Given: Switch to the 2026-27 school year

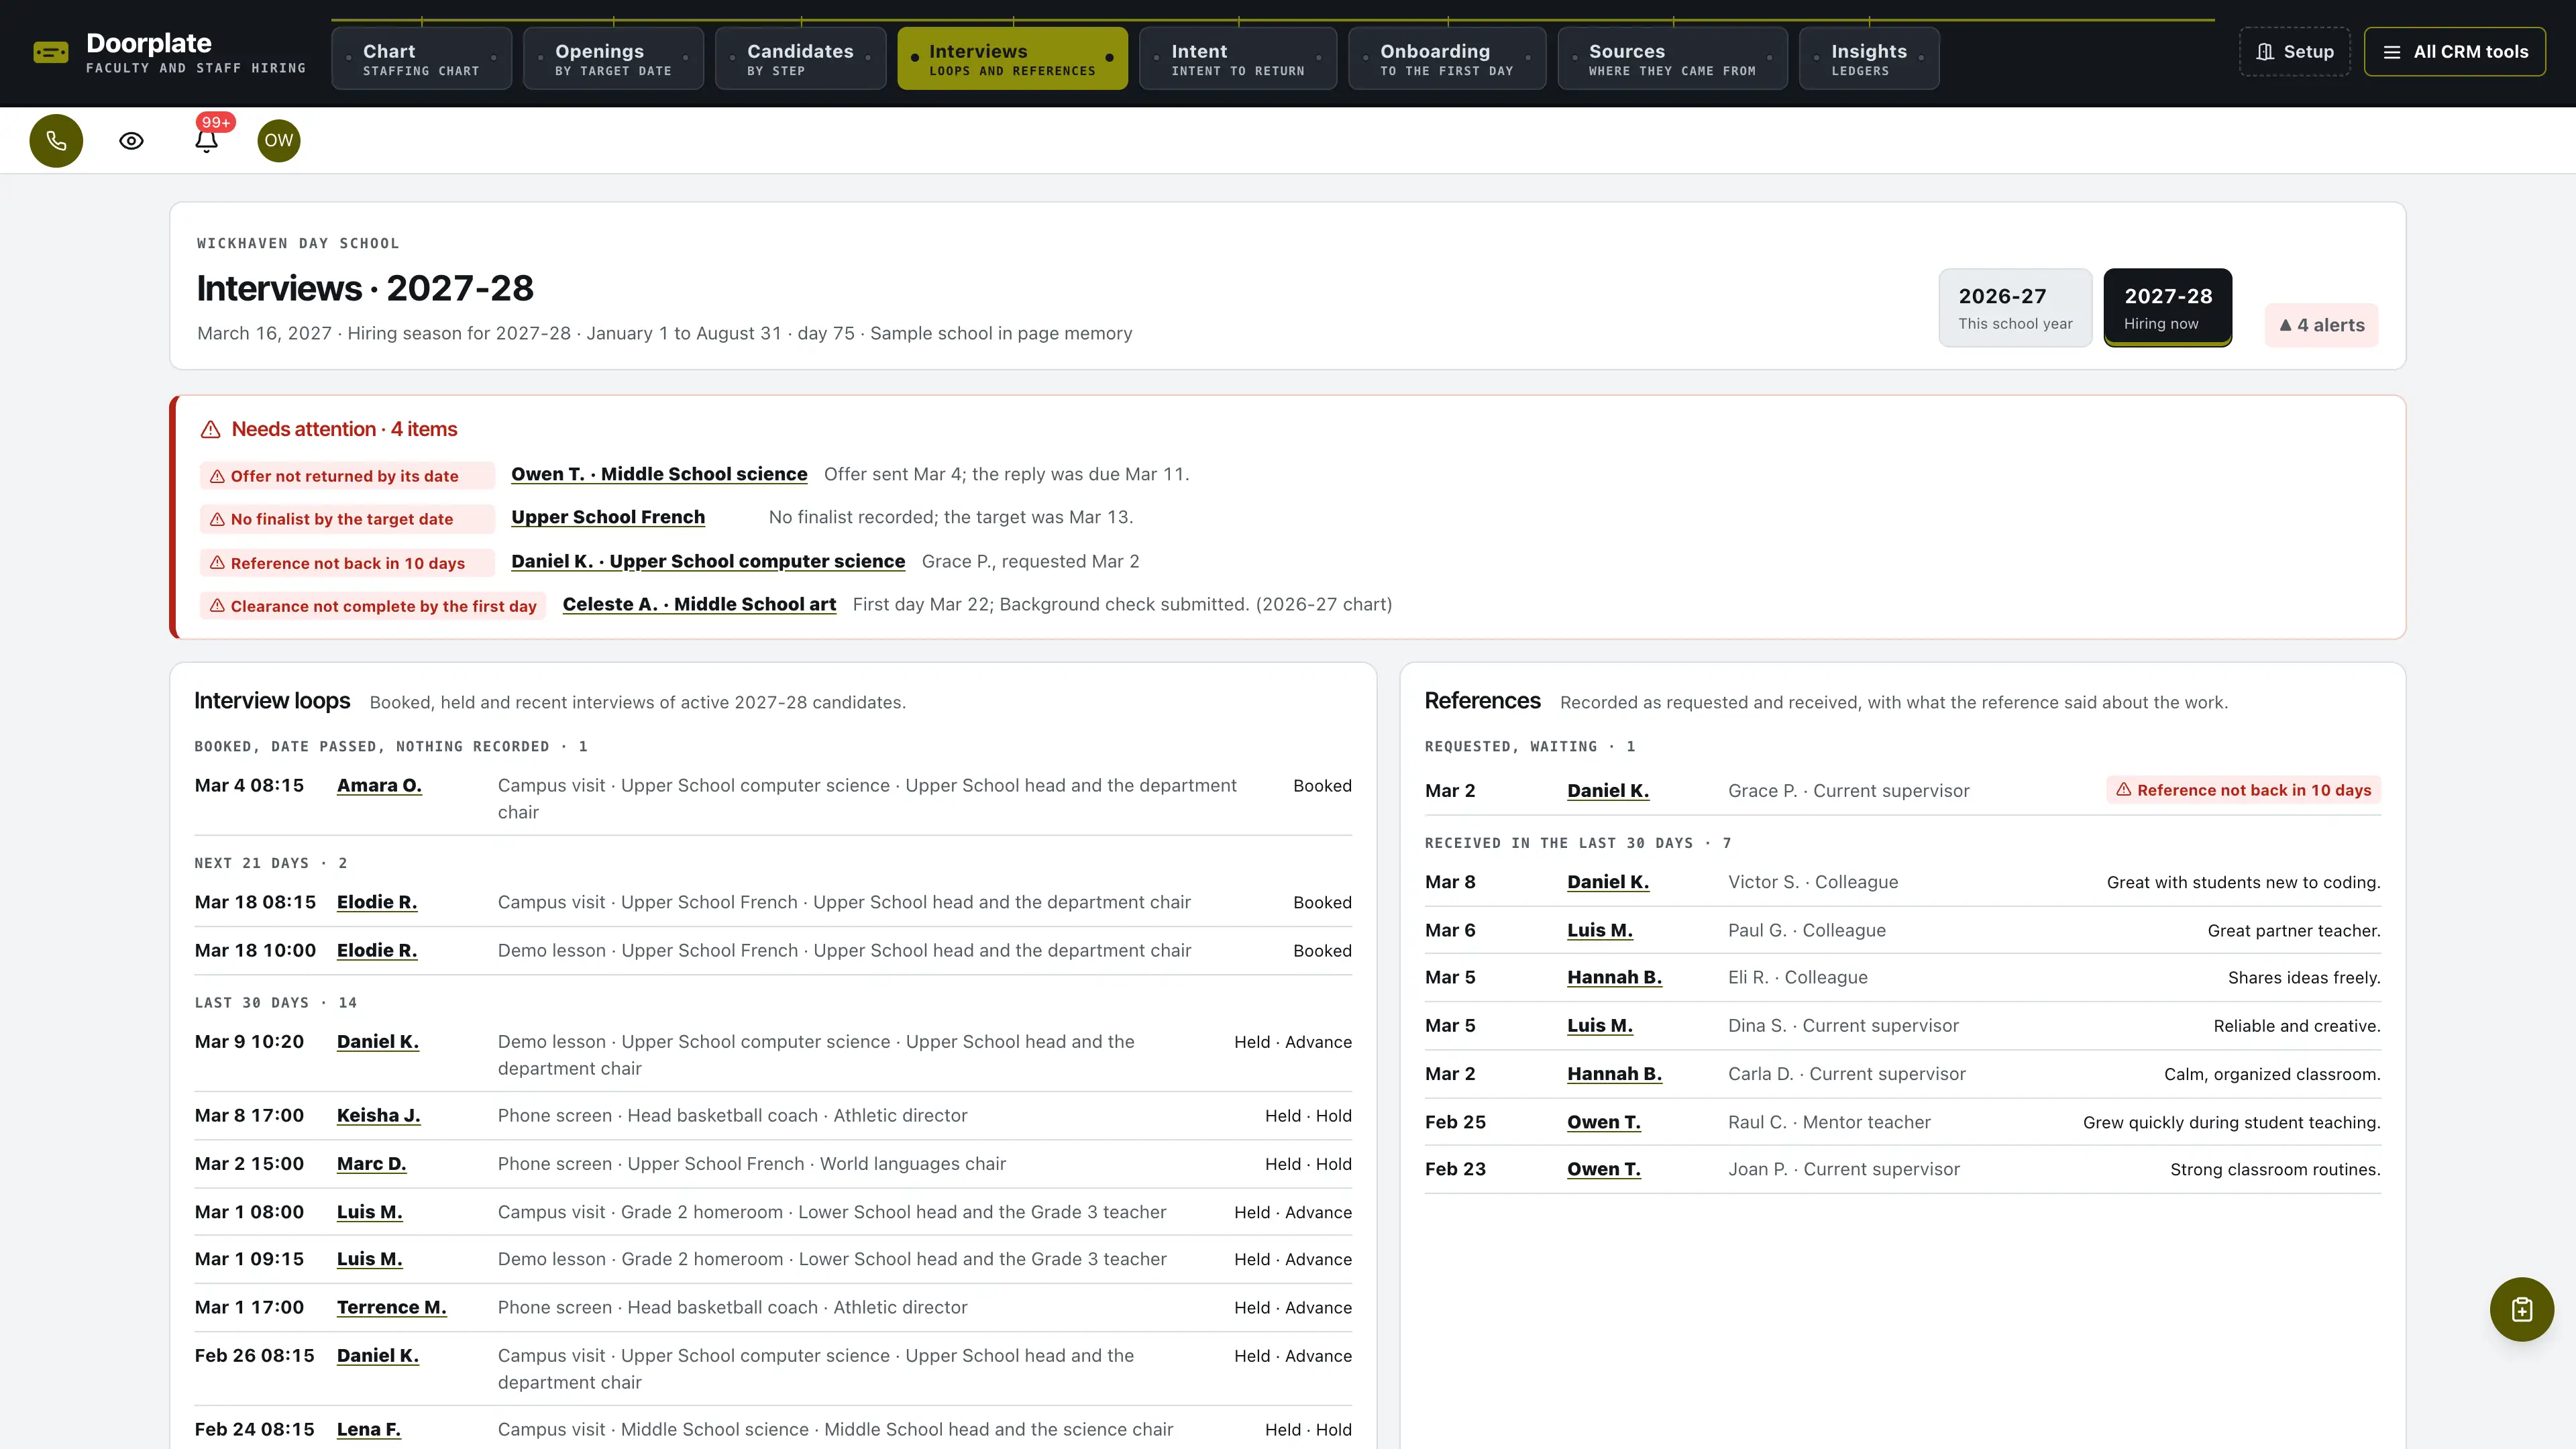Looking at the screenshot, I should (x=2015, y=308).
